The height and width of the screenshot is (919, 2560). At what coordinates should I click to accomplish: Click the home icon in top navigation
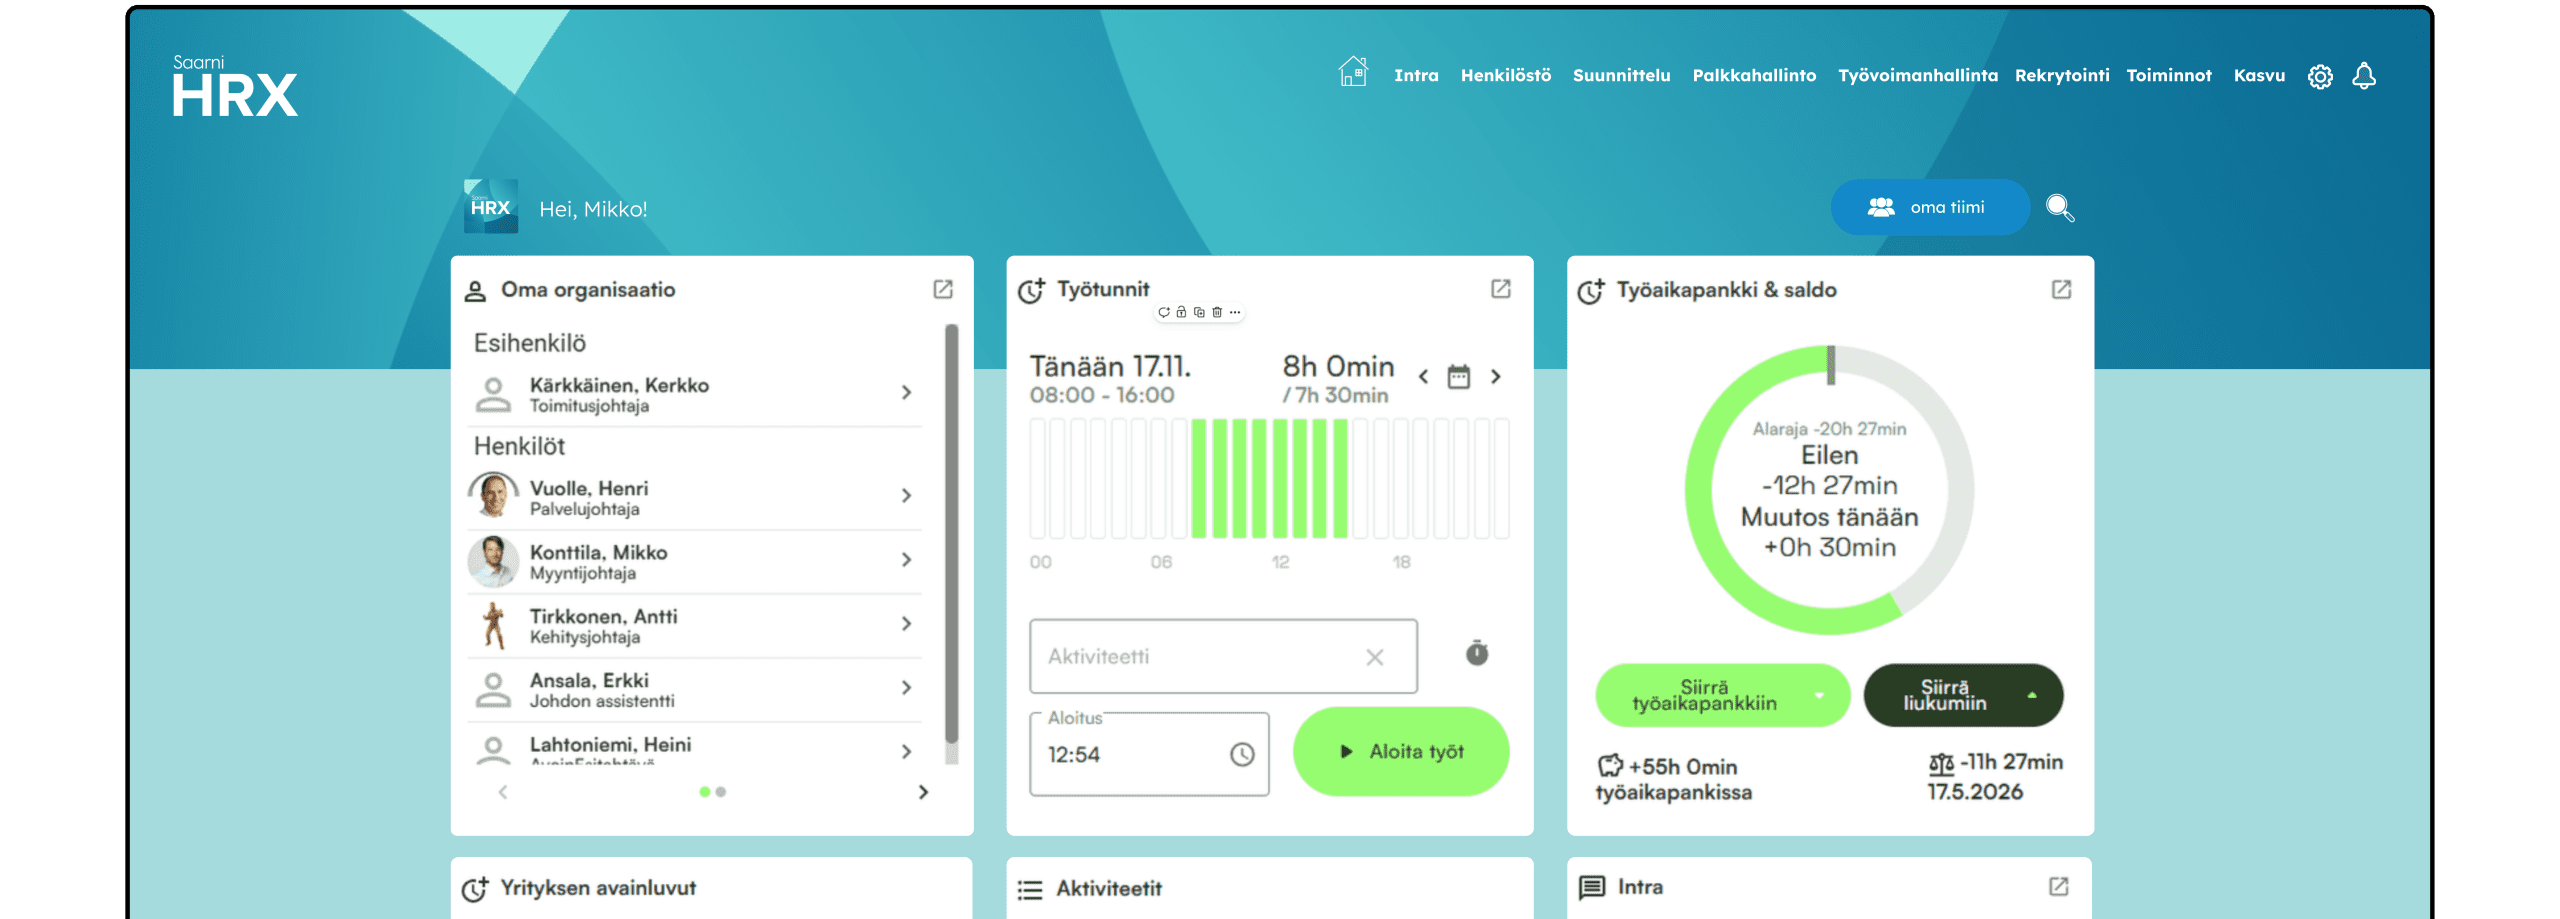point(1352,72)
